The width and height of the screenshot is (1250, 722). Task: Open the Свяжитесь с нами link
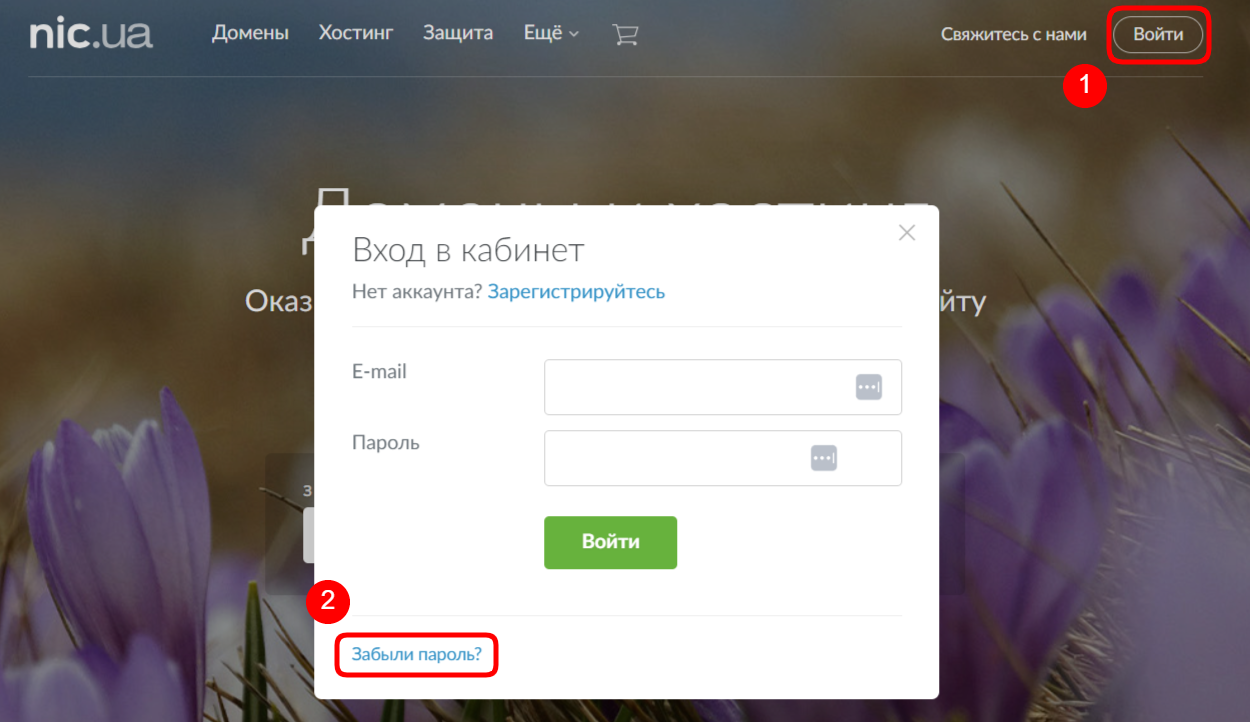tap(1013, 35)
